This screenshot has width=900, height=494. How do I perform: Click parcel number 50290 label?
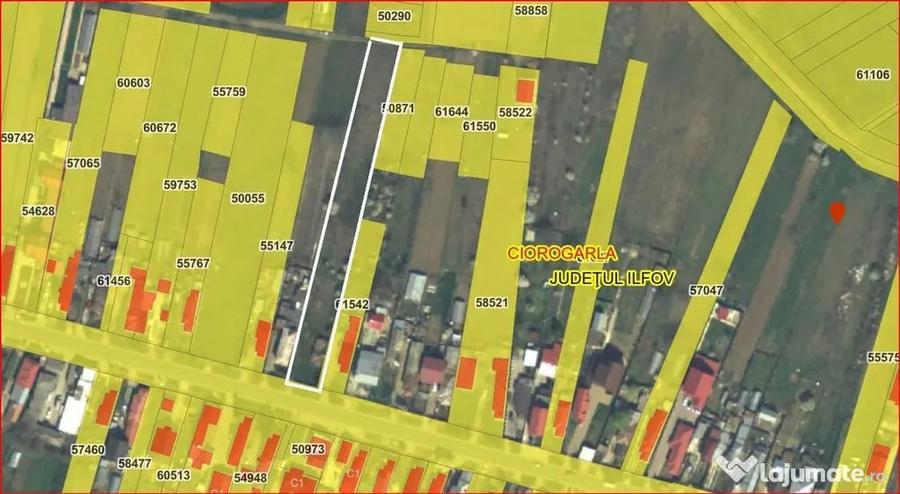[x=394, y=16]
